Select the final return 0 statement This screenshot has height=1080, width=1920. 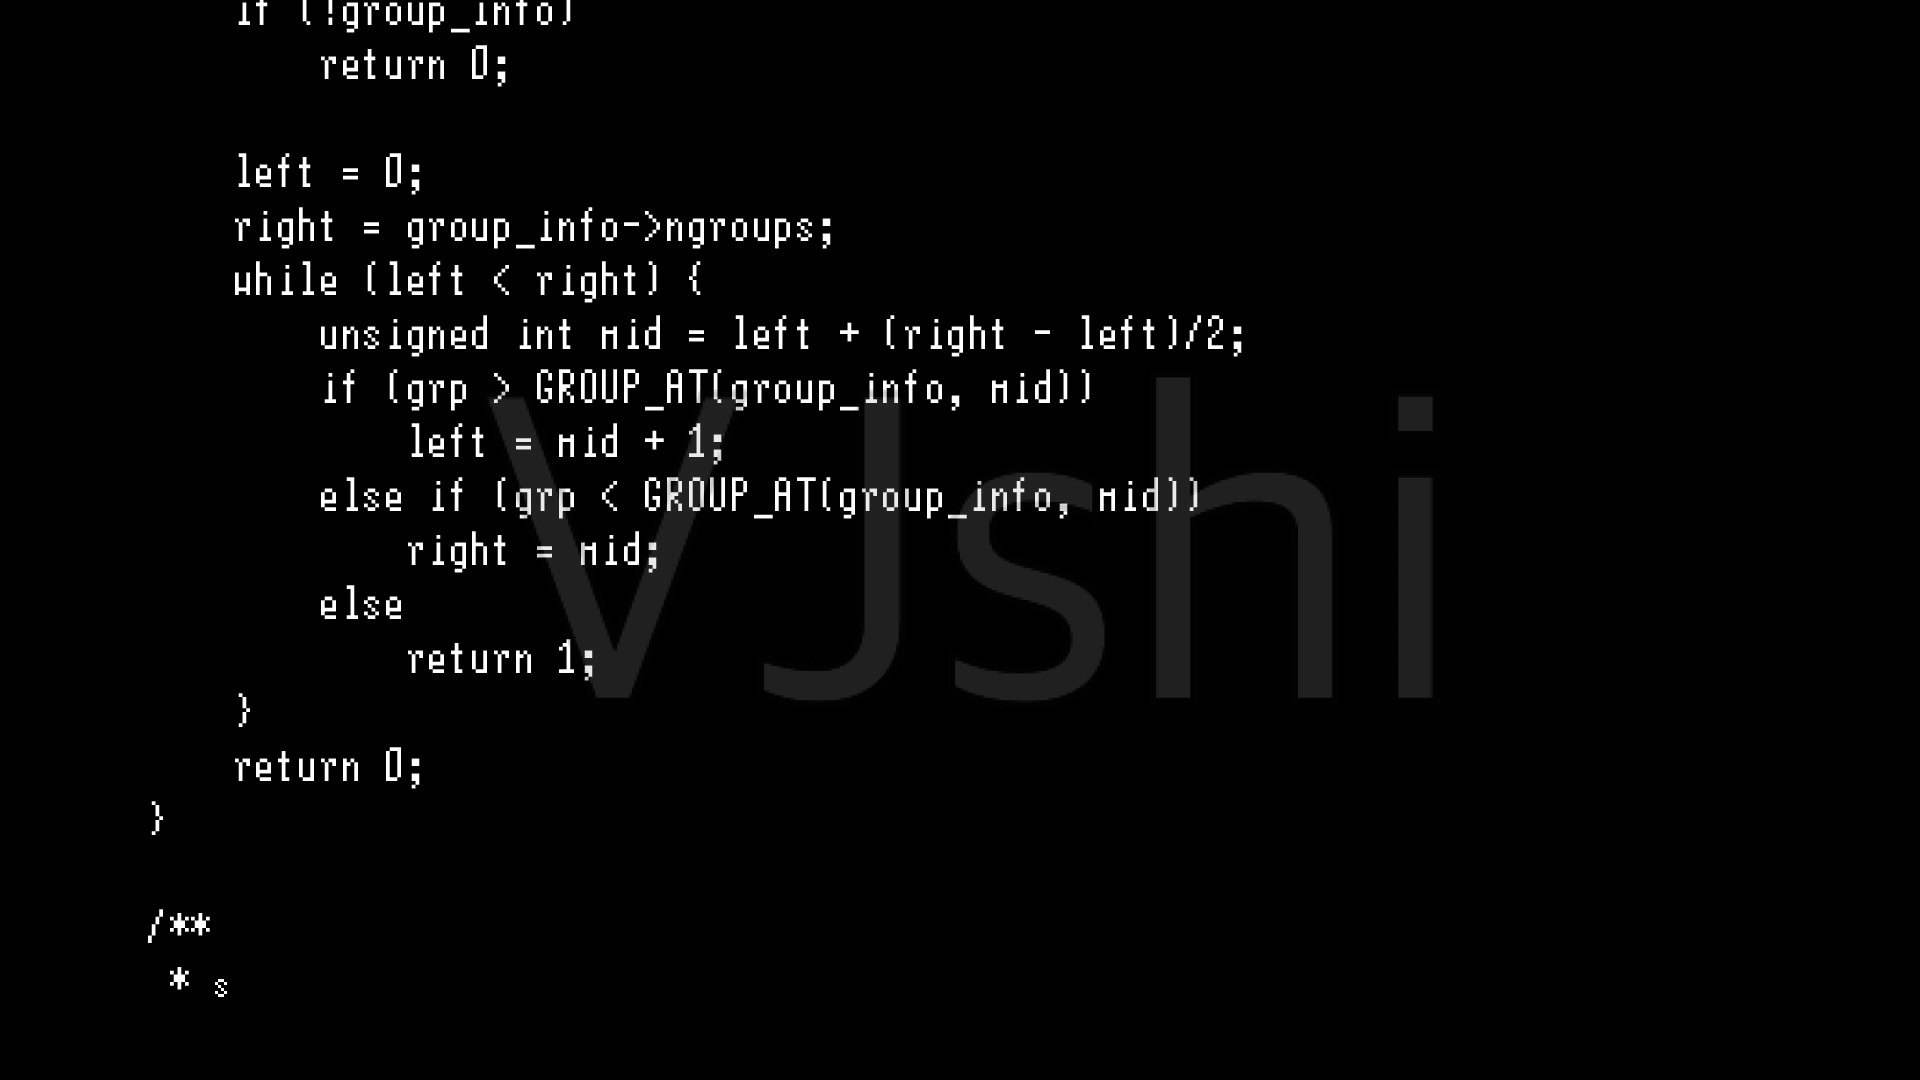pyautogui.click(x=328, y=765)
